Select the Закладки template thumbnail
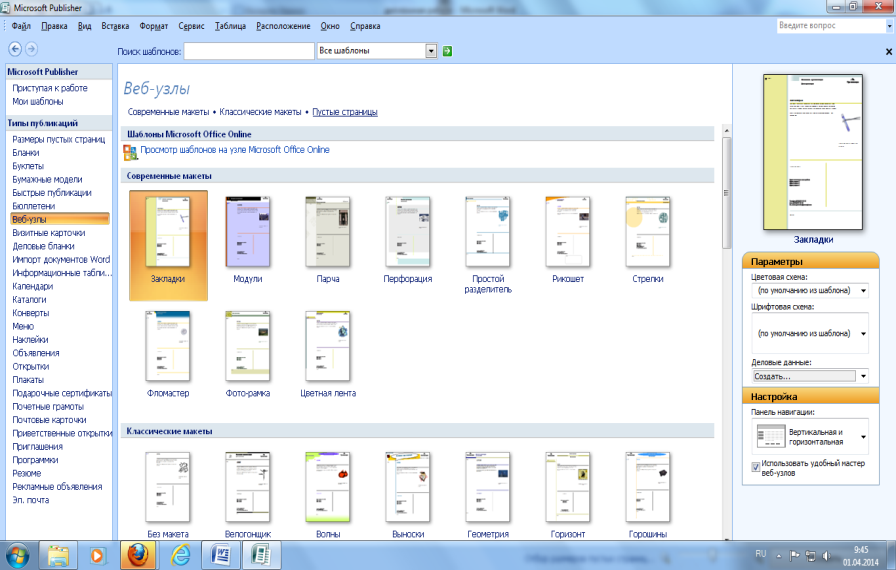The width and height of the screenshot is (896, 570). (168, 232)
